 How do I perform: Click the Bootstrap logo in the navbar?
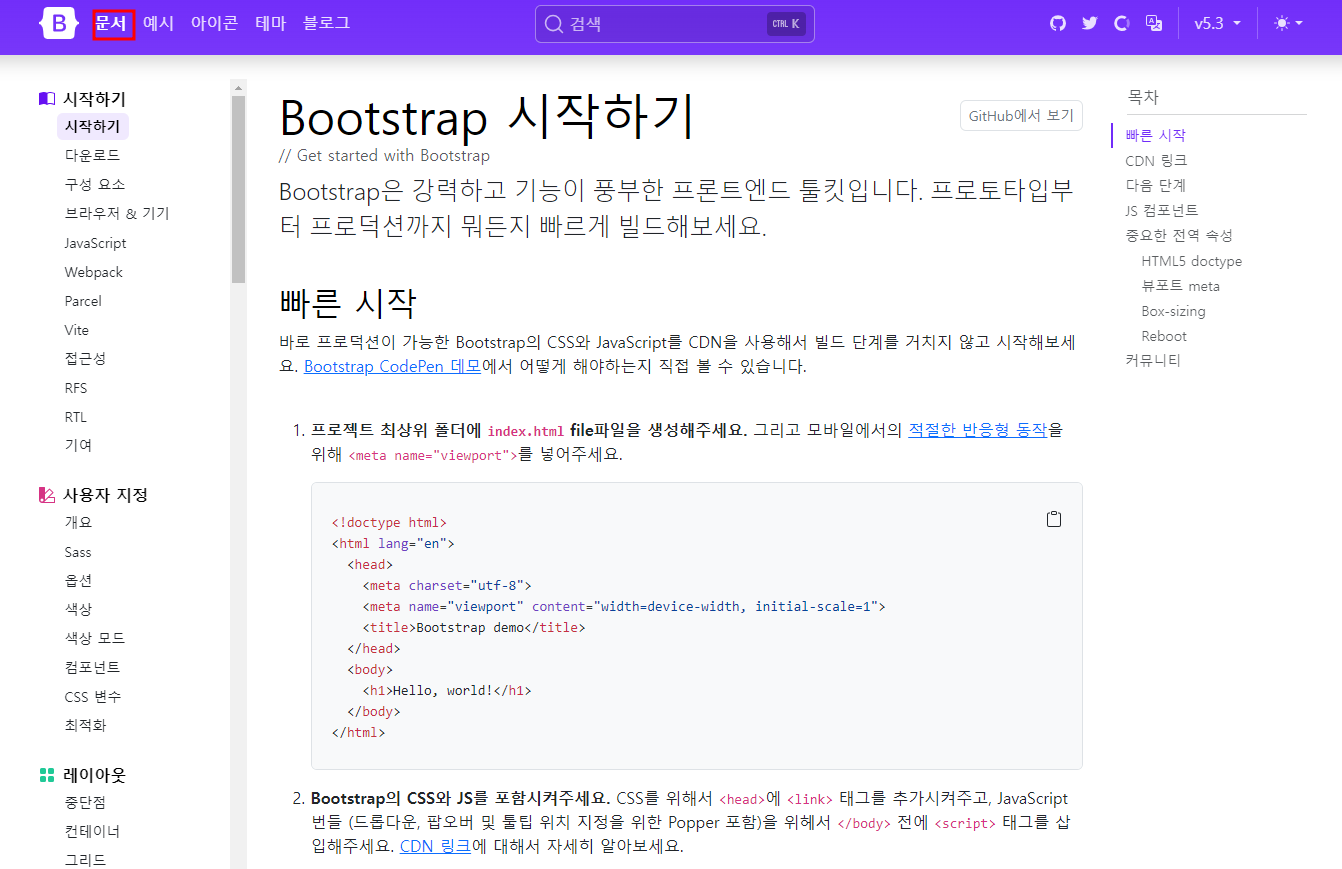coord(58,23)
